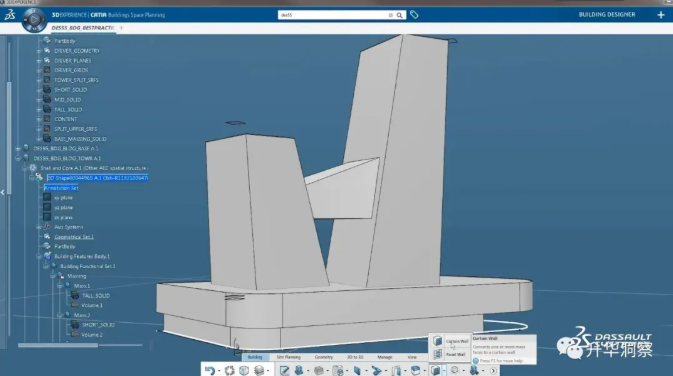Click the plus icon next to BUILDING DESIGNER

coord(661,15)
